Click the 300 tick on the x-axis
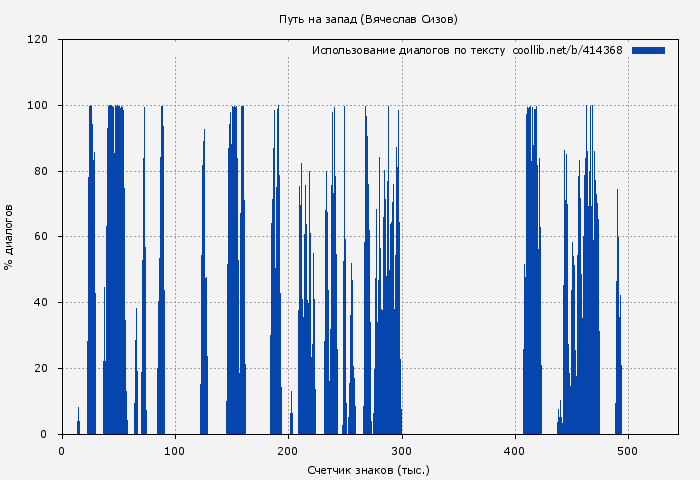Screen dimensions: 700x480 (x=401, y=450)
